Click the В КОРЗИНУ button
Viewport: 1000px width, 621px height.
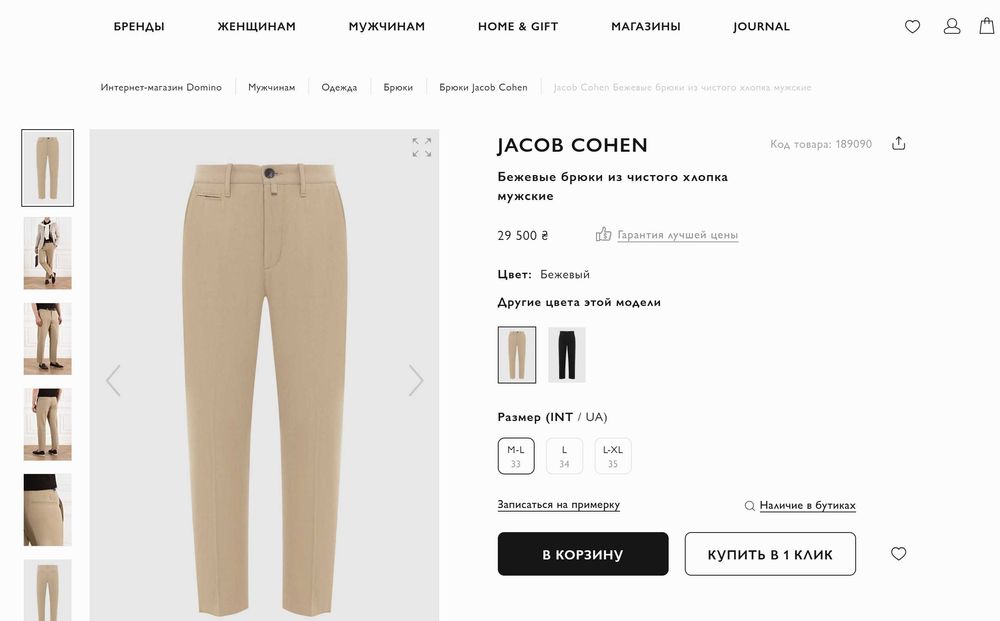click(583, 554)
